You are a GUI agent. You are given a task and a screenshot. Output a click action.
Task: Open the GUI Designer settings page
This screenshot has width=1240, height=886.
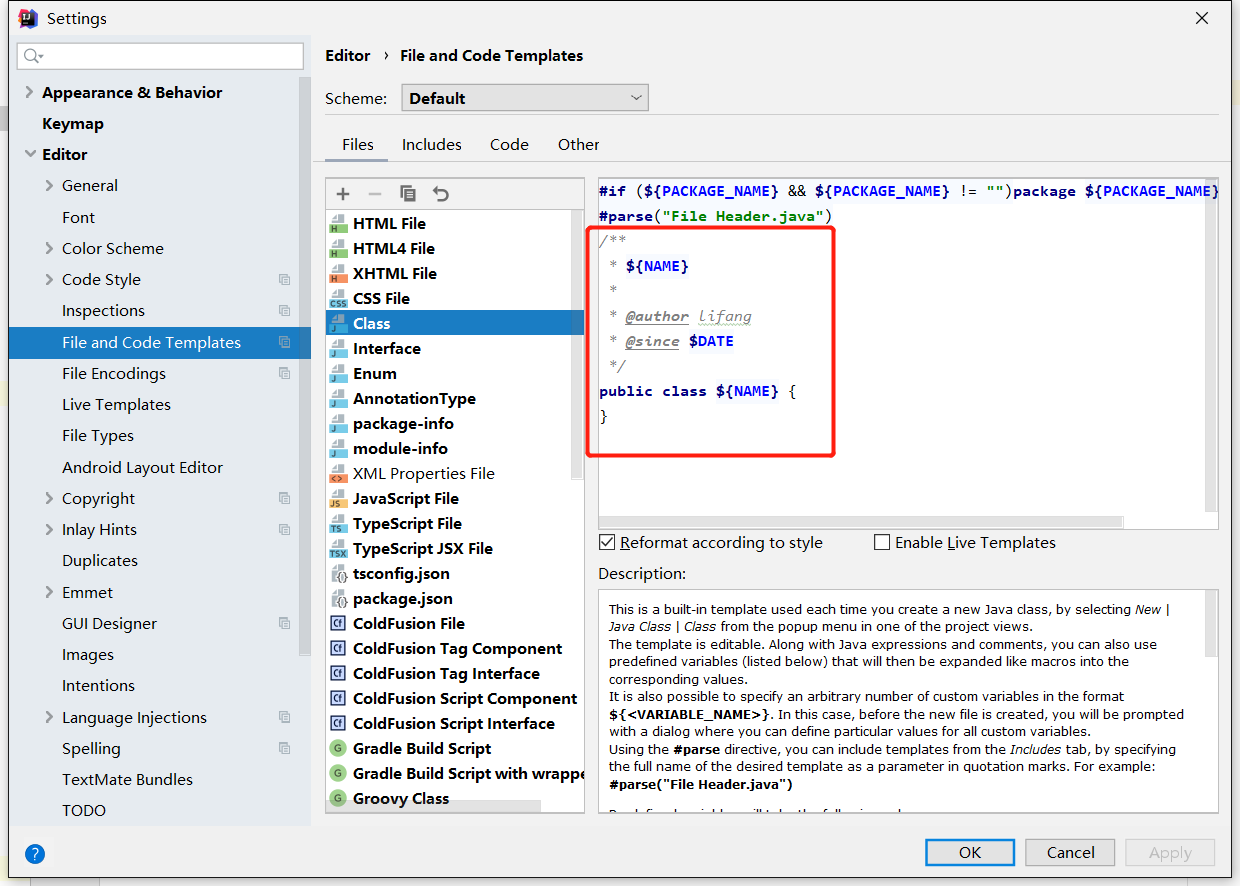pyautogui.click(x=109, y=624)
